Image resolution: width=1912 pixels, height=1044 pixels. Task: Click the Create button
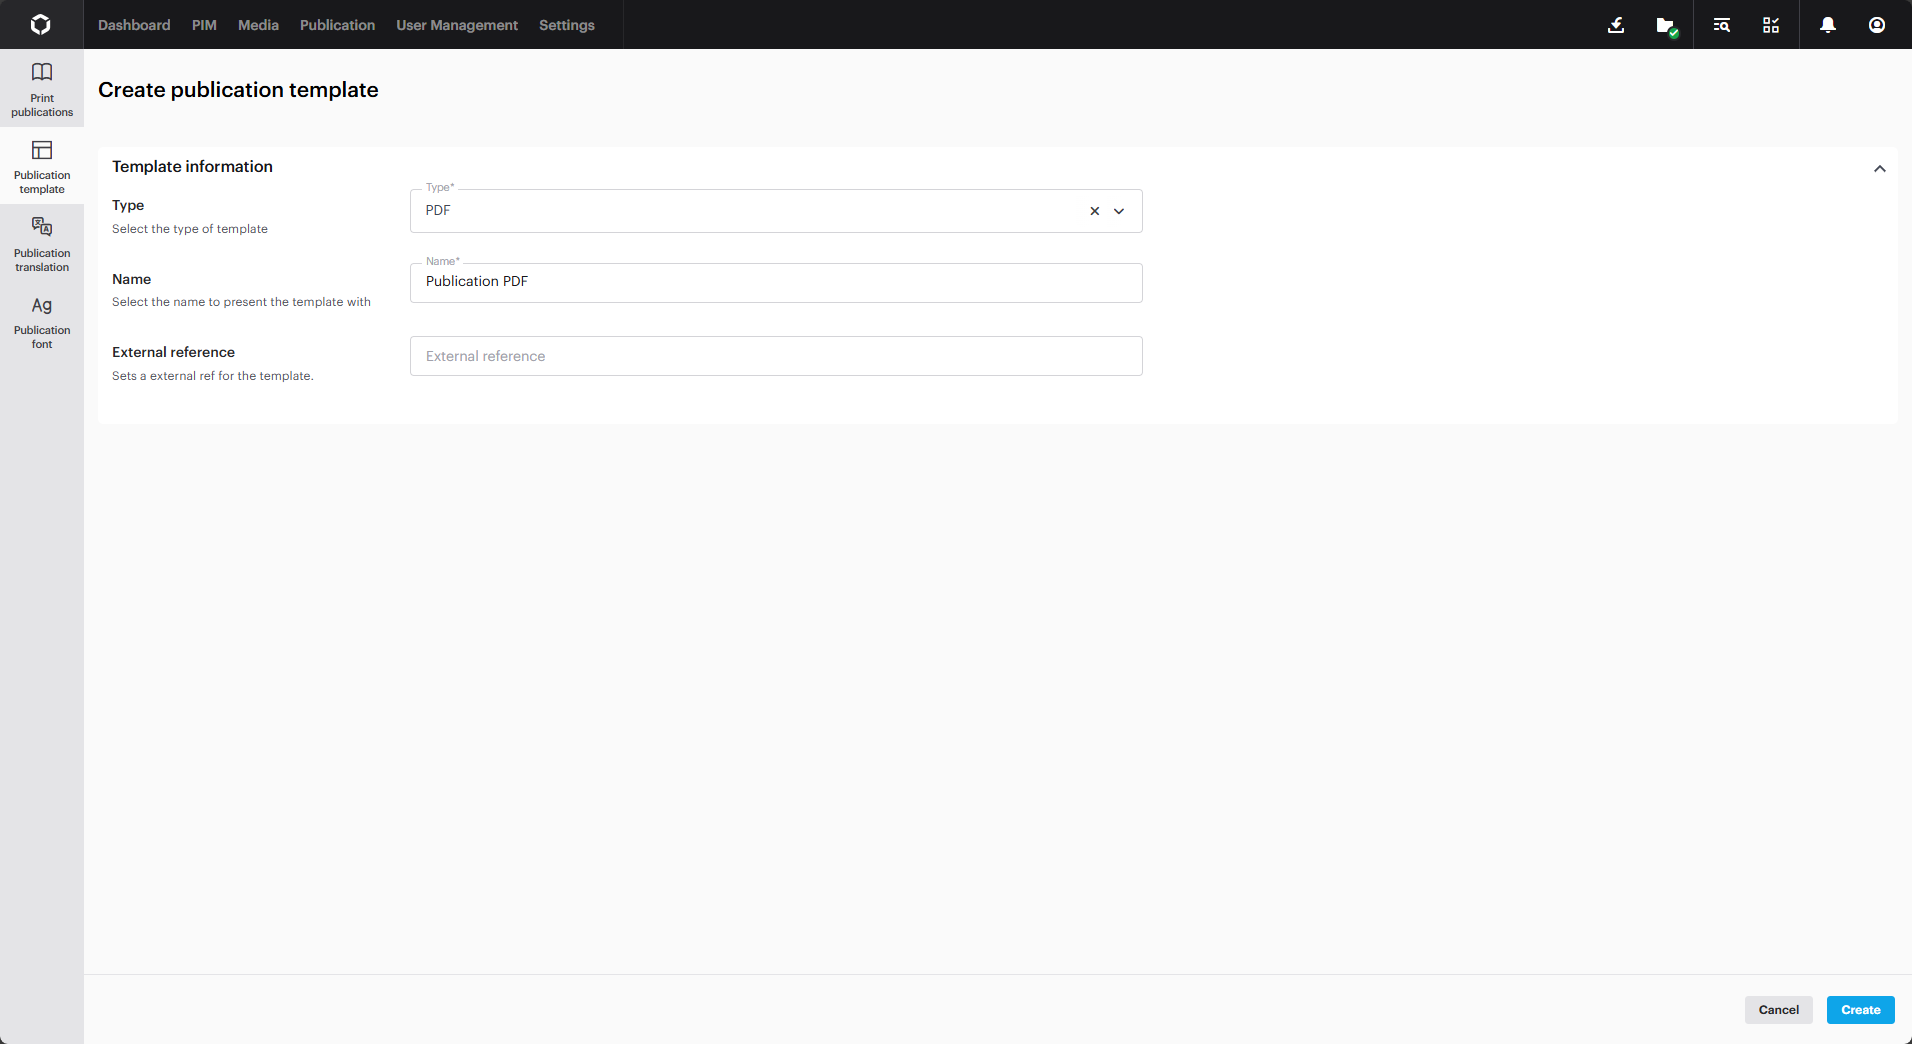pyautogui.click(x=1860, y=1010)
